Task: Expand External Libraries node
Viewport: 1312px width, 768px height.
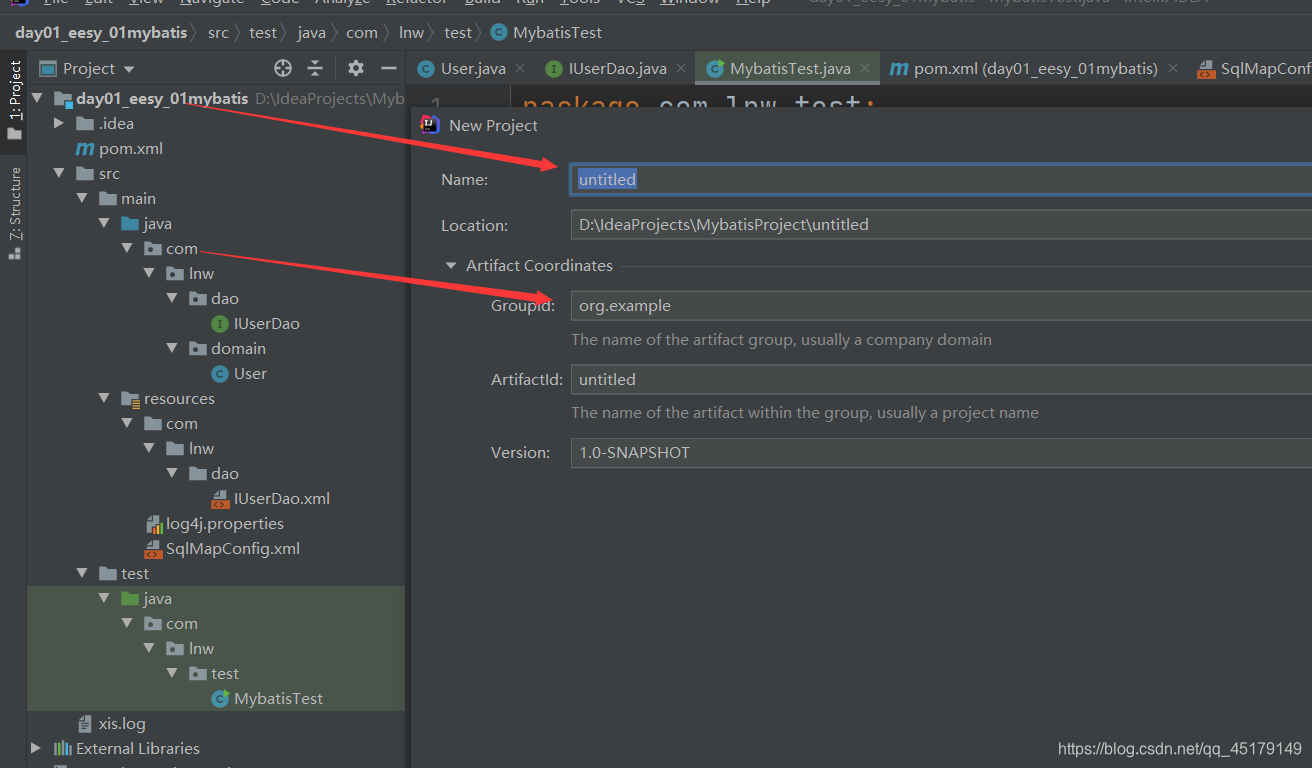Action: [x=37, y=748]
